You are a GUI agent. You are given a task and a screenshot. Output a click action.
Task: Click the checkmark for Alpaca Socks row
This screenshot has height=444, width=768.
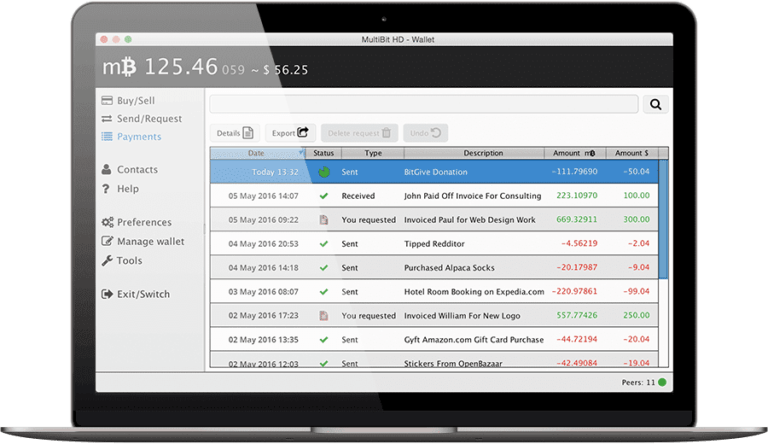(x=324, y=268)
